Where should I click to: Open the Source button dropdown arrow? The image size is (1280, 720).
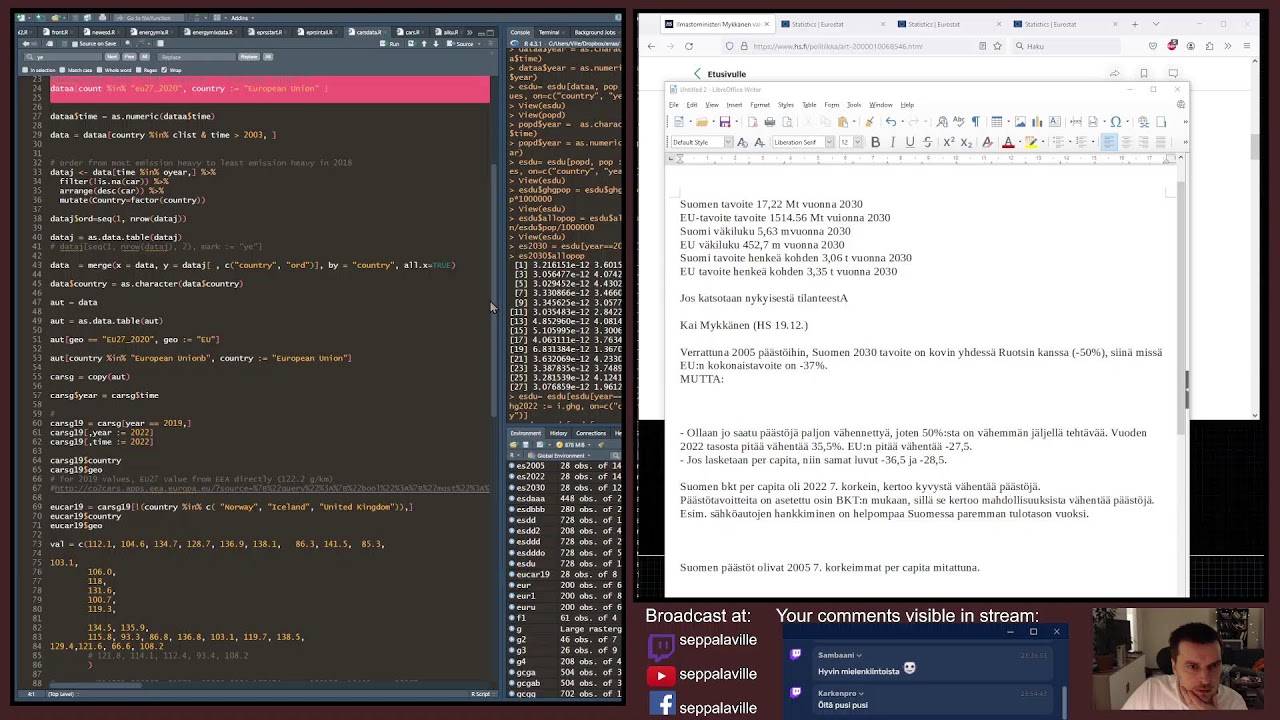[x=479, y=44]
